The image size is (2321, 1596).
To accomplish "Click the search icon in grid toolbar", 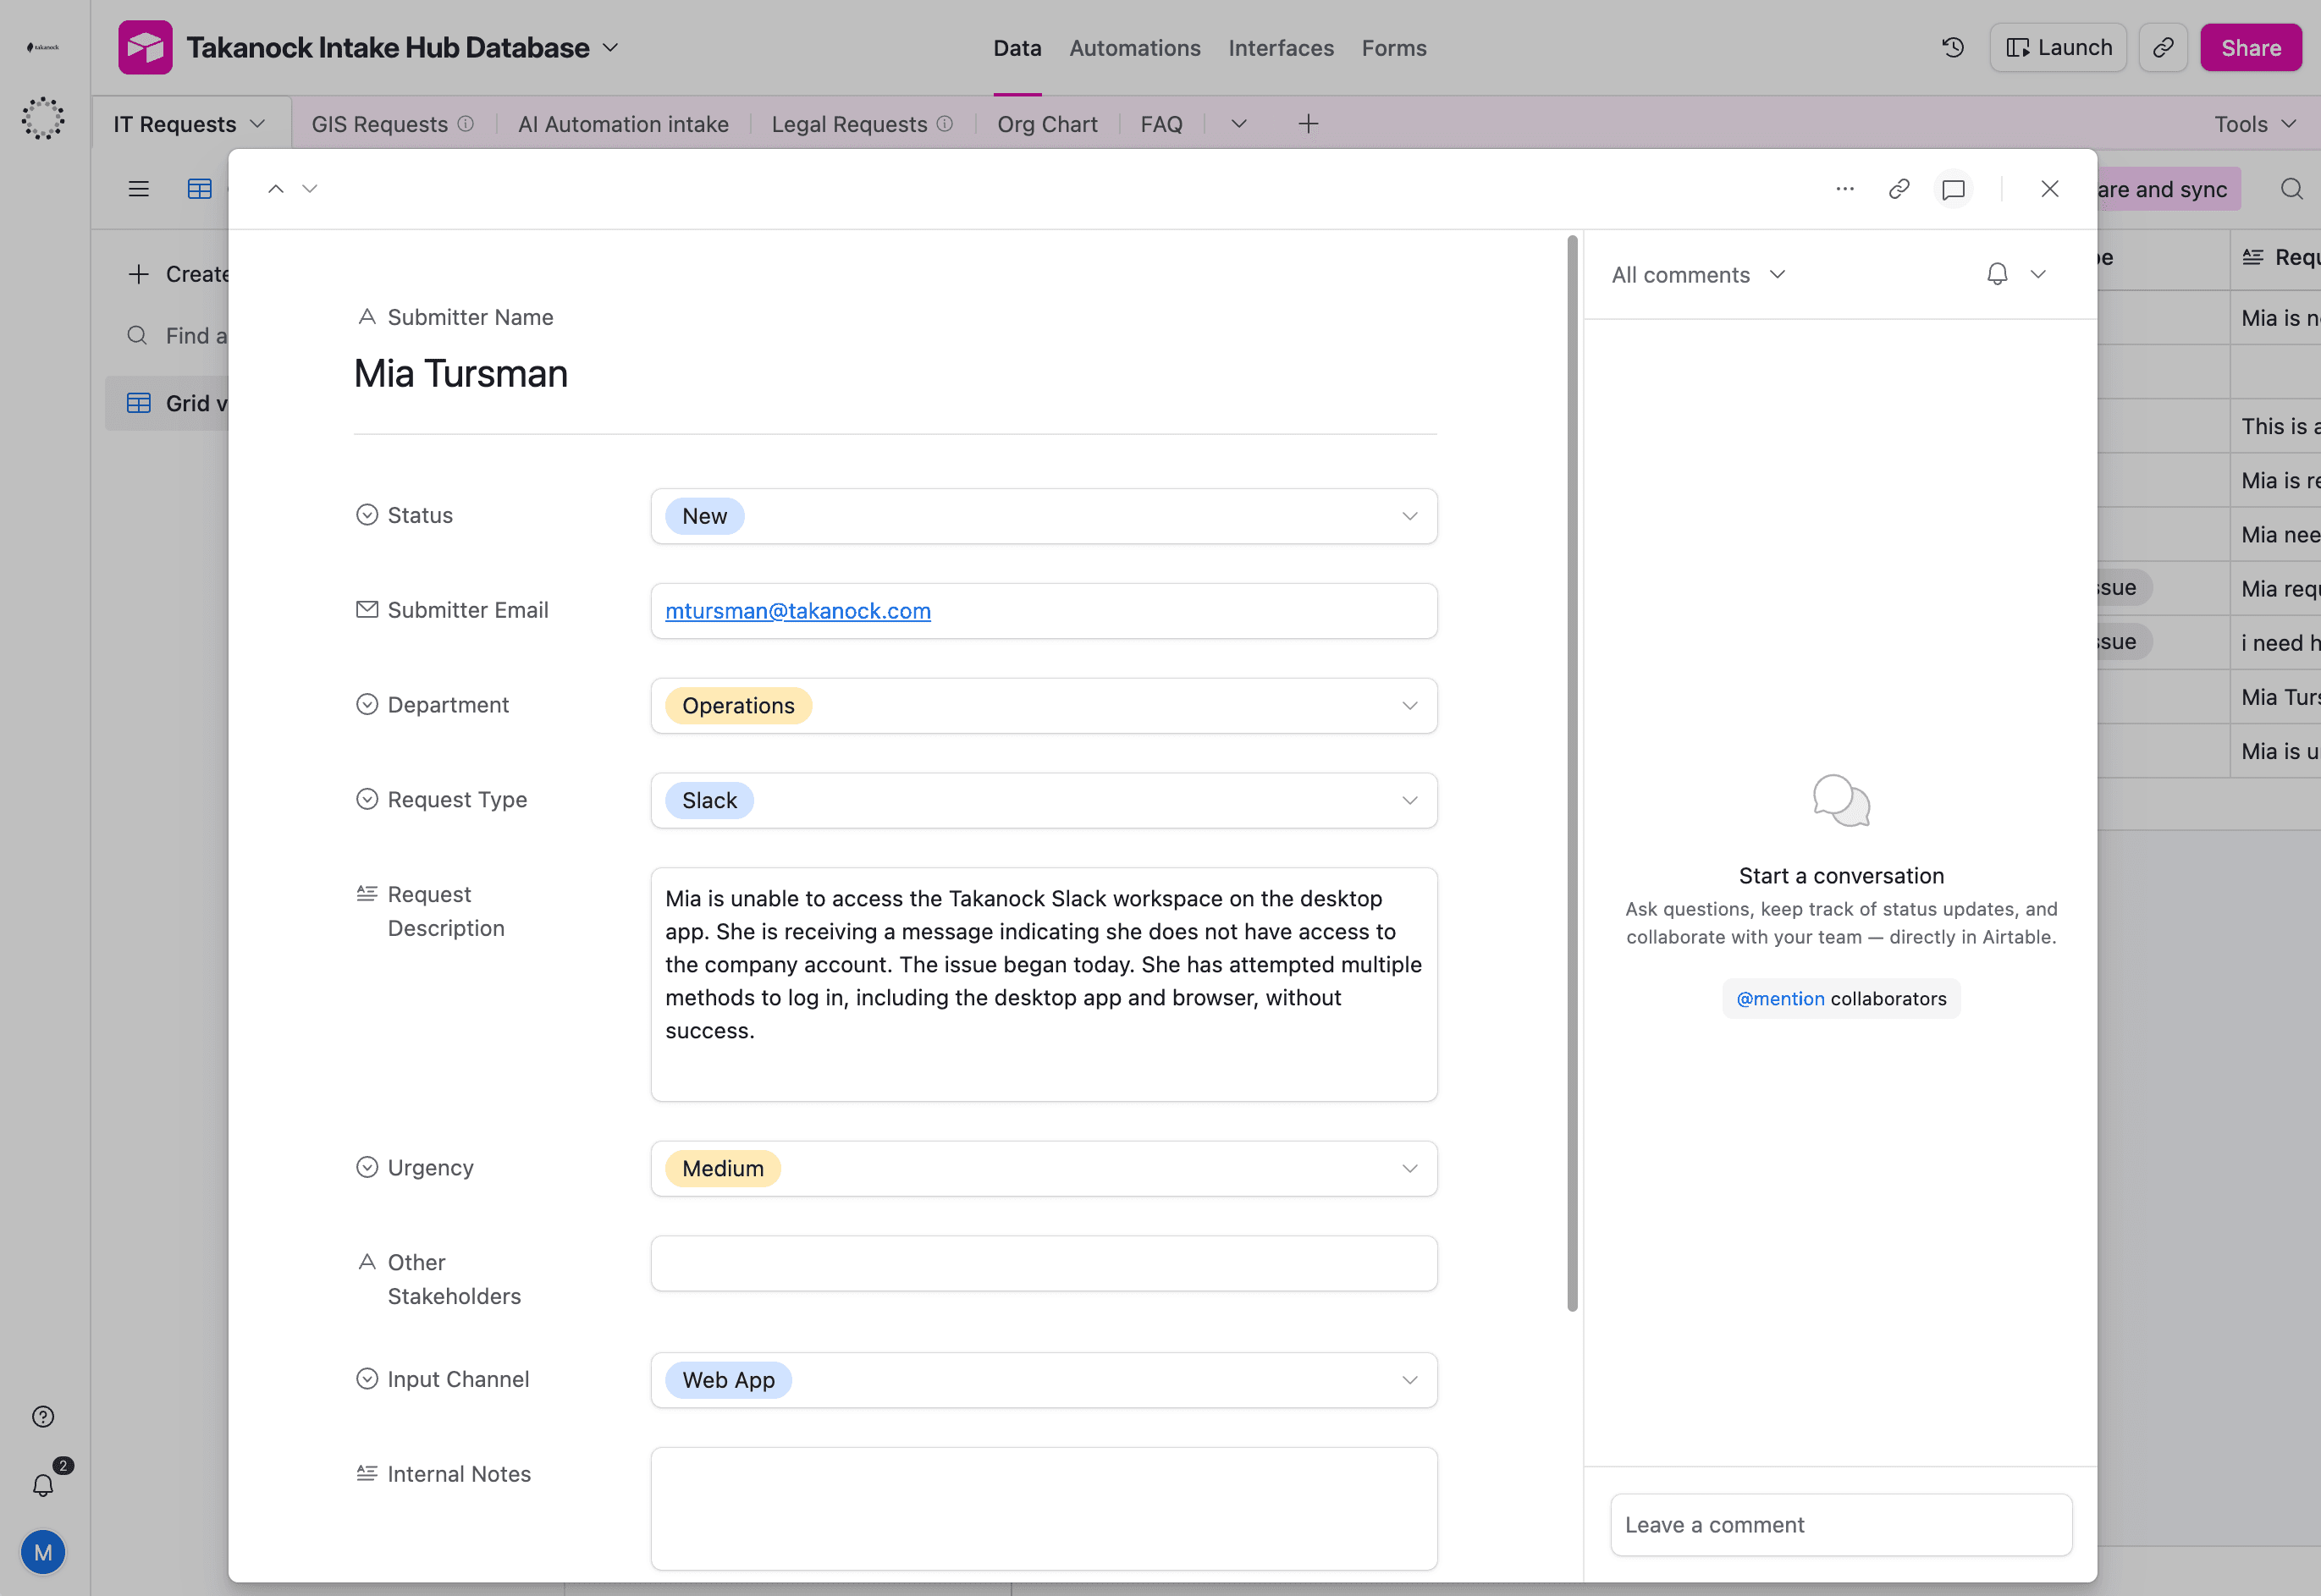I will click(2292, 189).
